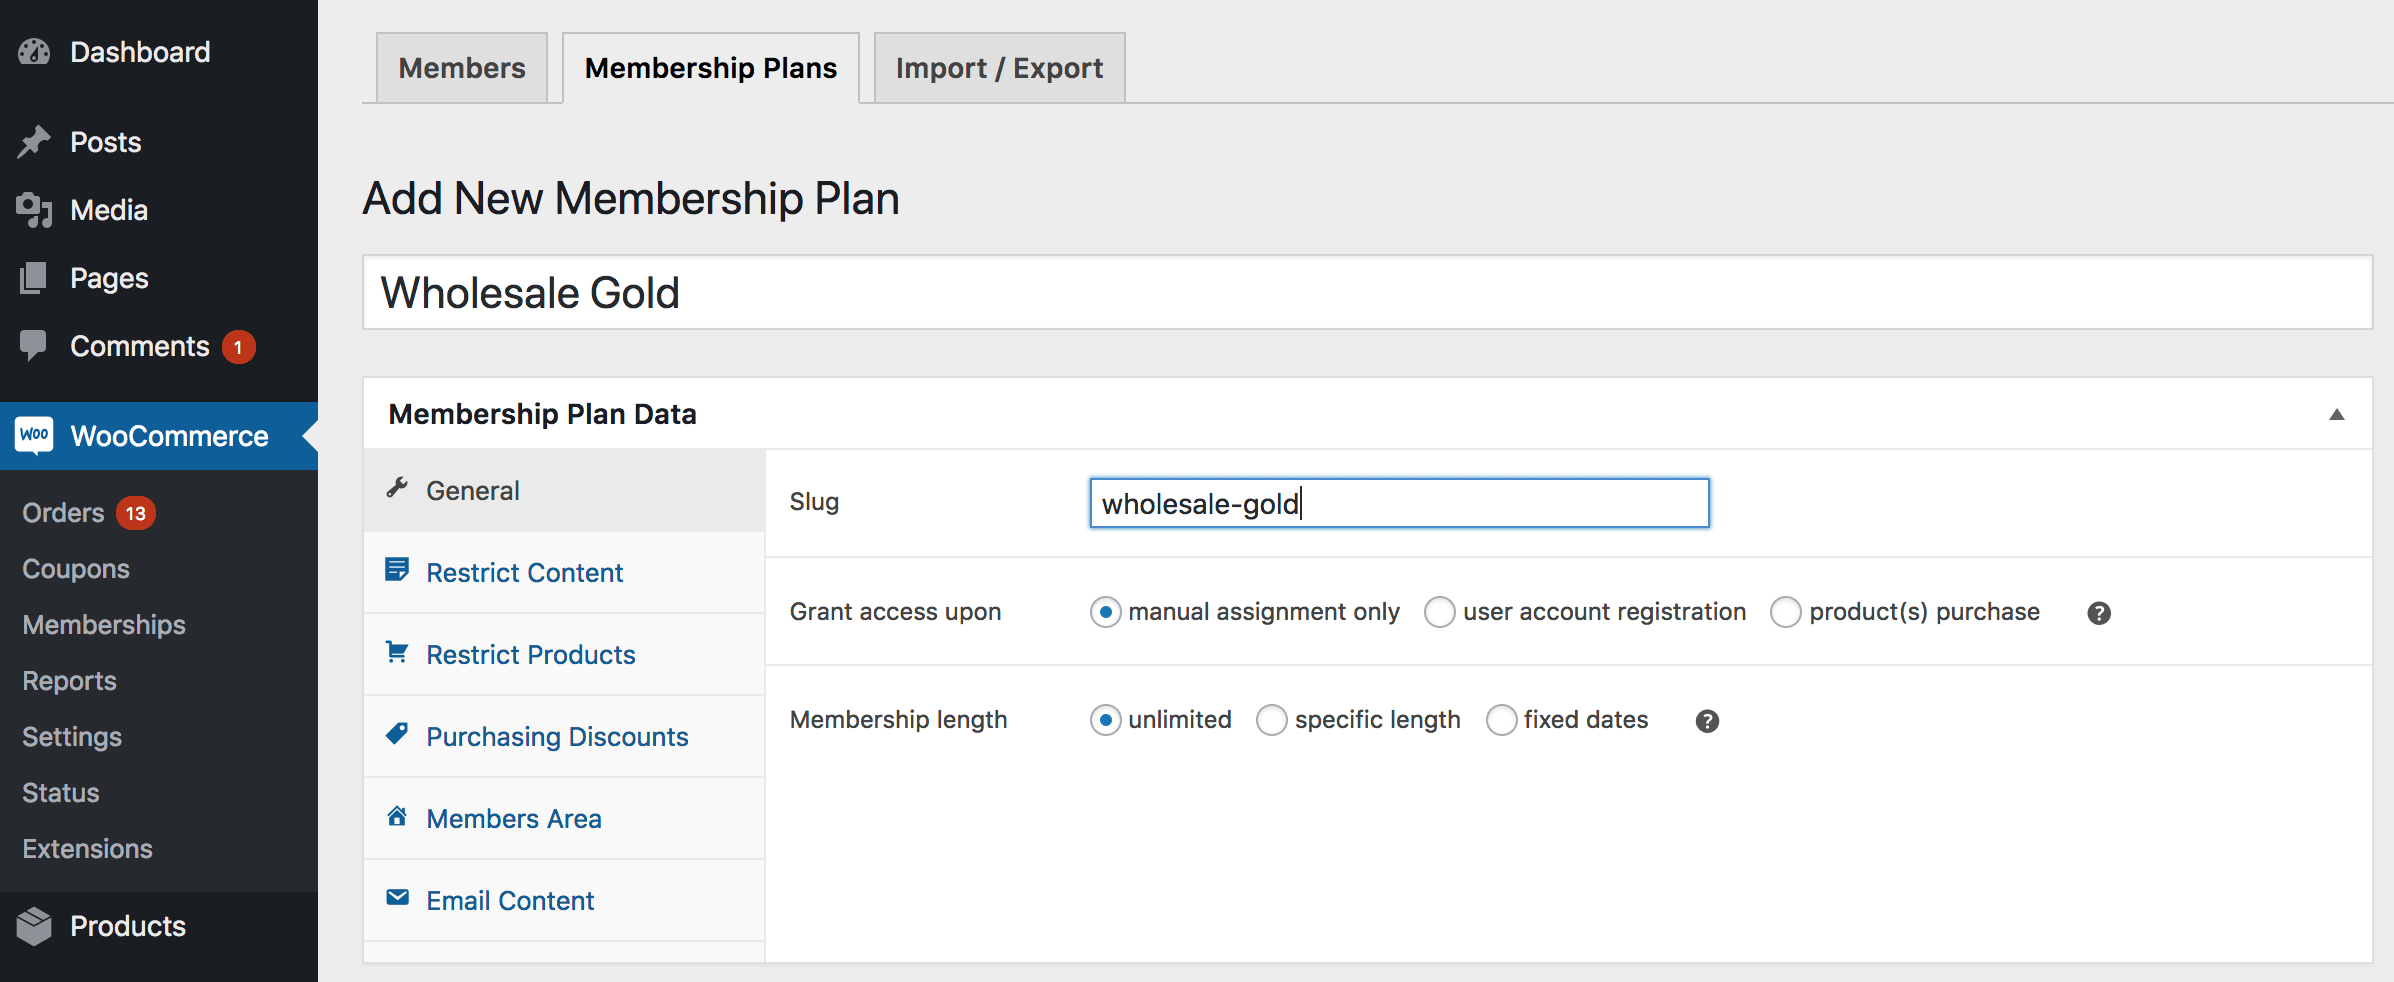Click the Products box icon
Screen dimensions: 2394x982
tap(34, 926)
